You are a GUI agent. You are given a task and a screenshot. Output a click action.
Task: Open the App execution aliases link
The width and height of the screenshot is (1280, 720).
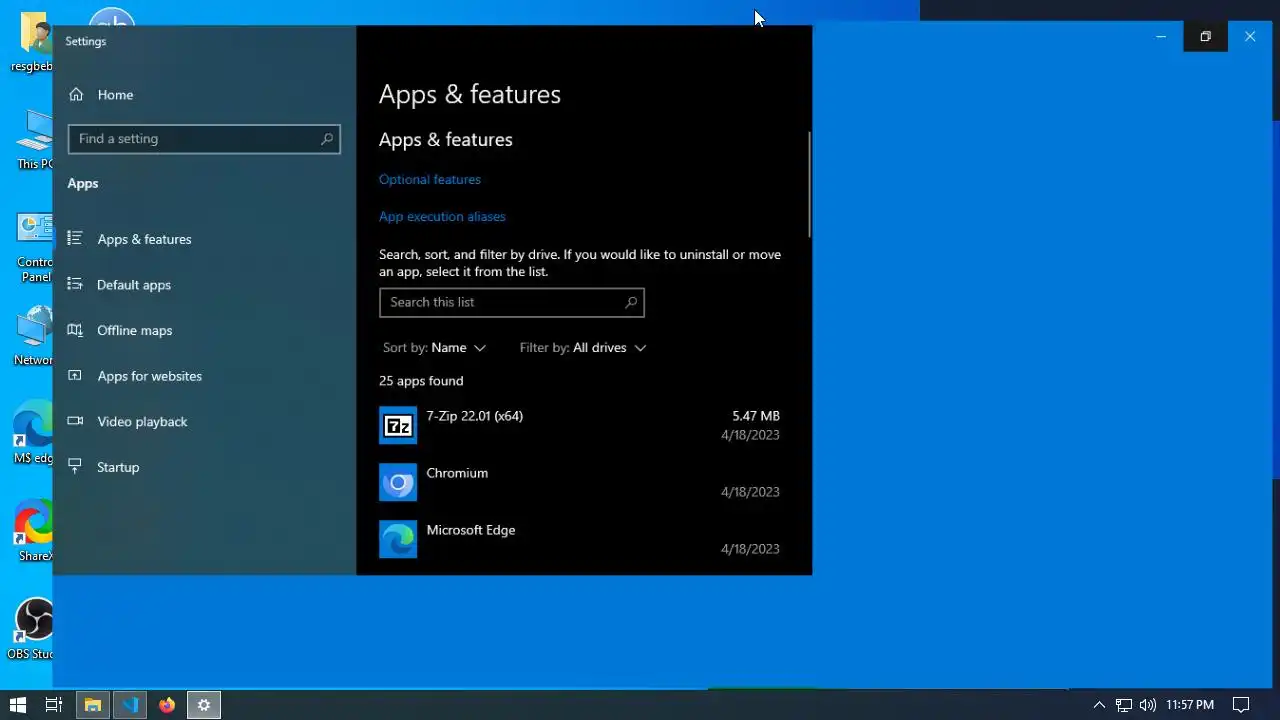tap(442, 216)
